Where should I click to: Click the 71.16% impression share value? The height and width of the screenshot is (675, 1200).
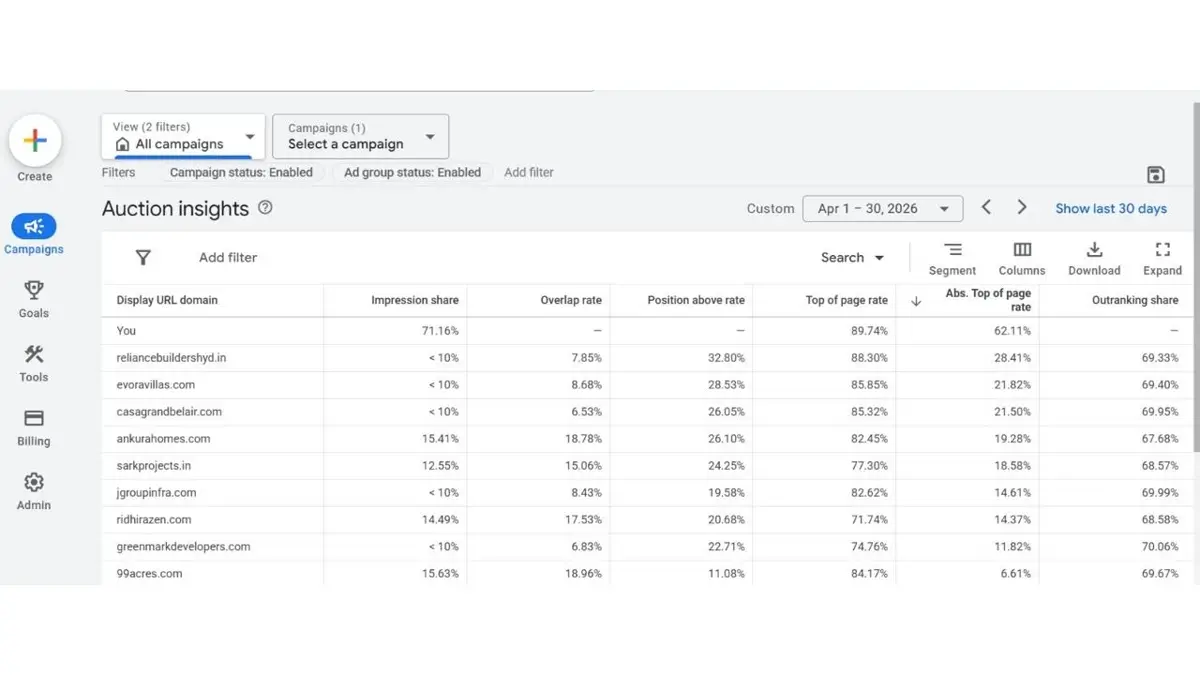point(441,330)
